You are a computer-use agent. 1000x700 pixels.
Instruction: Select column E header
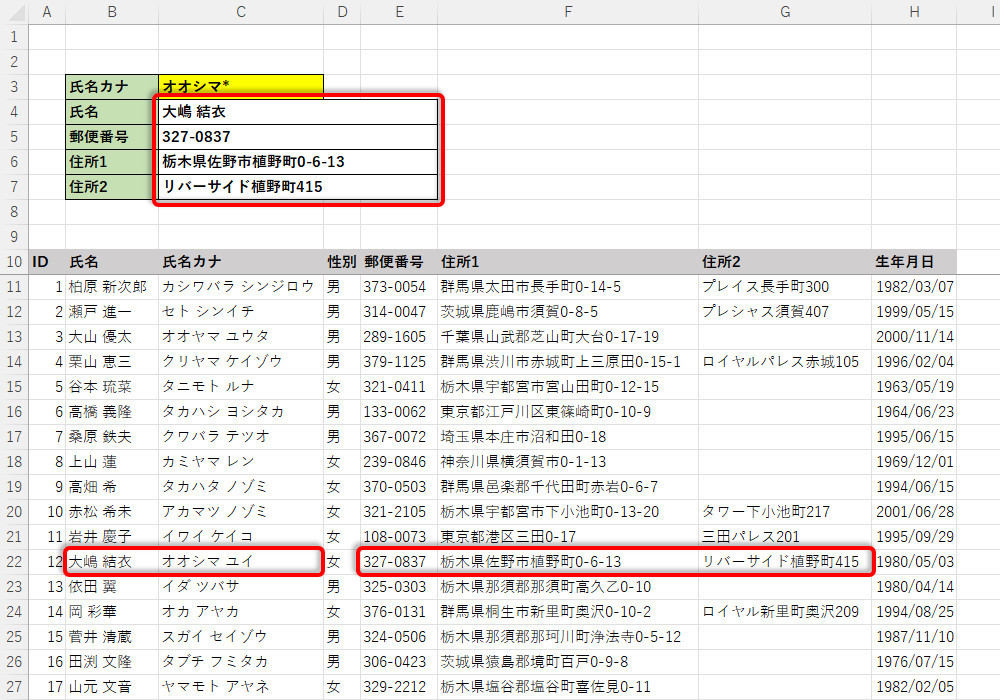point(399,11)
